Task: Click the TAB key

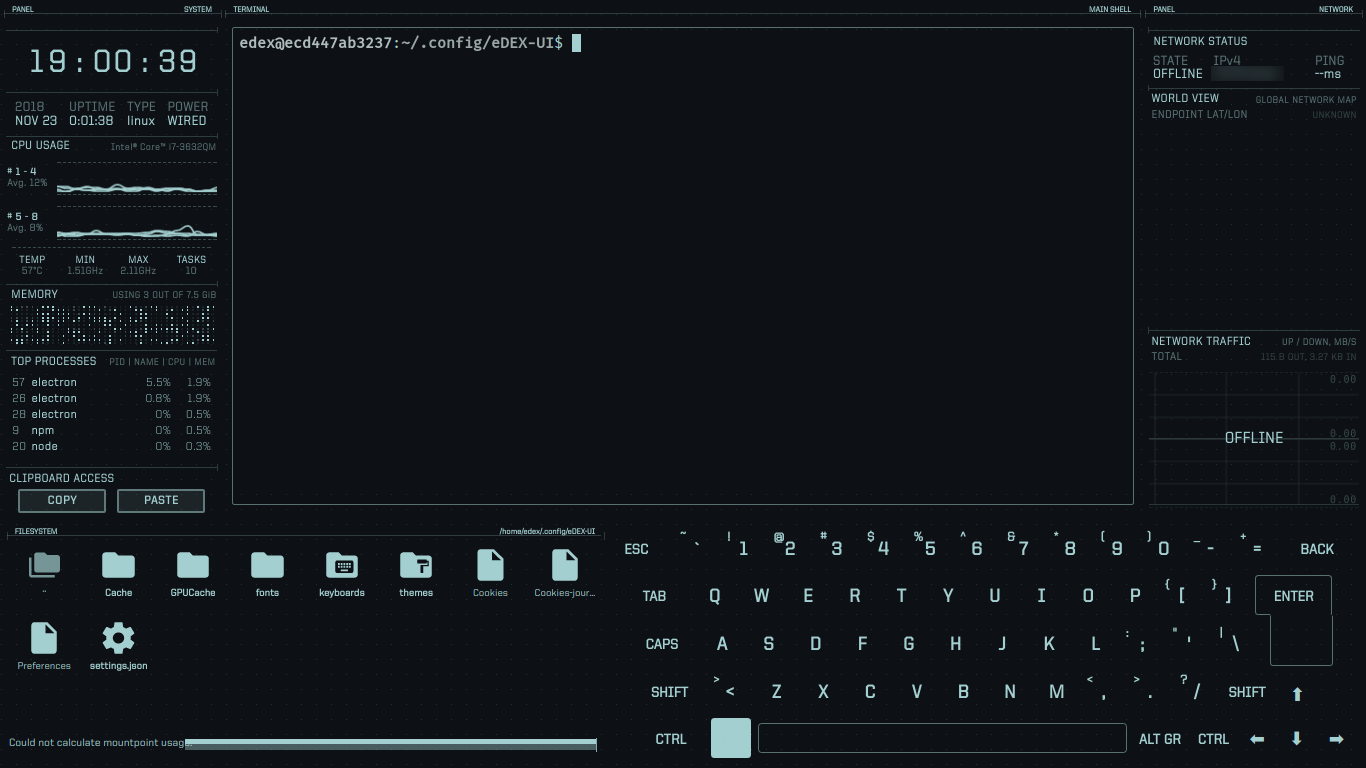Action: [x=654, y=596]
